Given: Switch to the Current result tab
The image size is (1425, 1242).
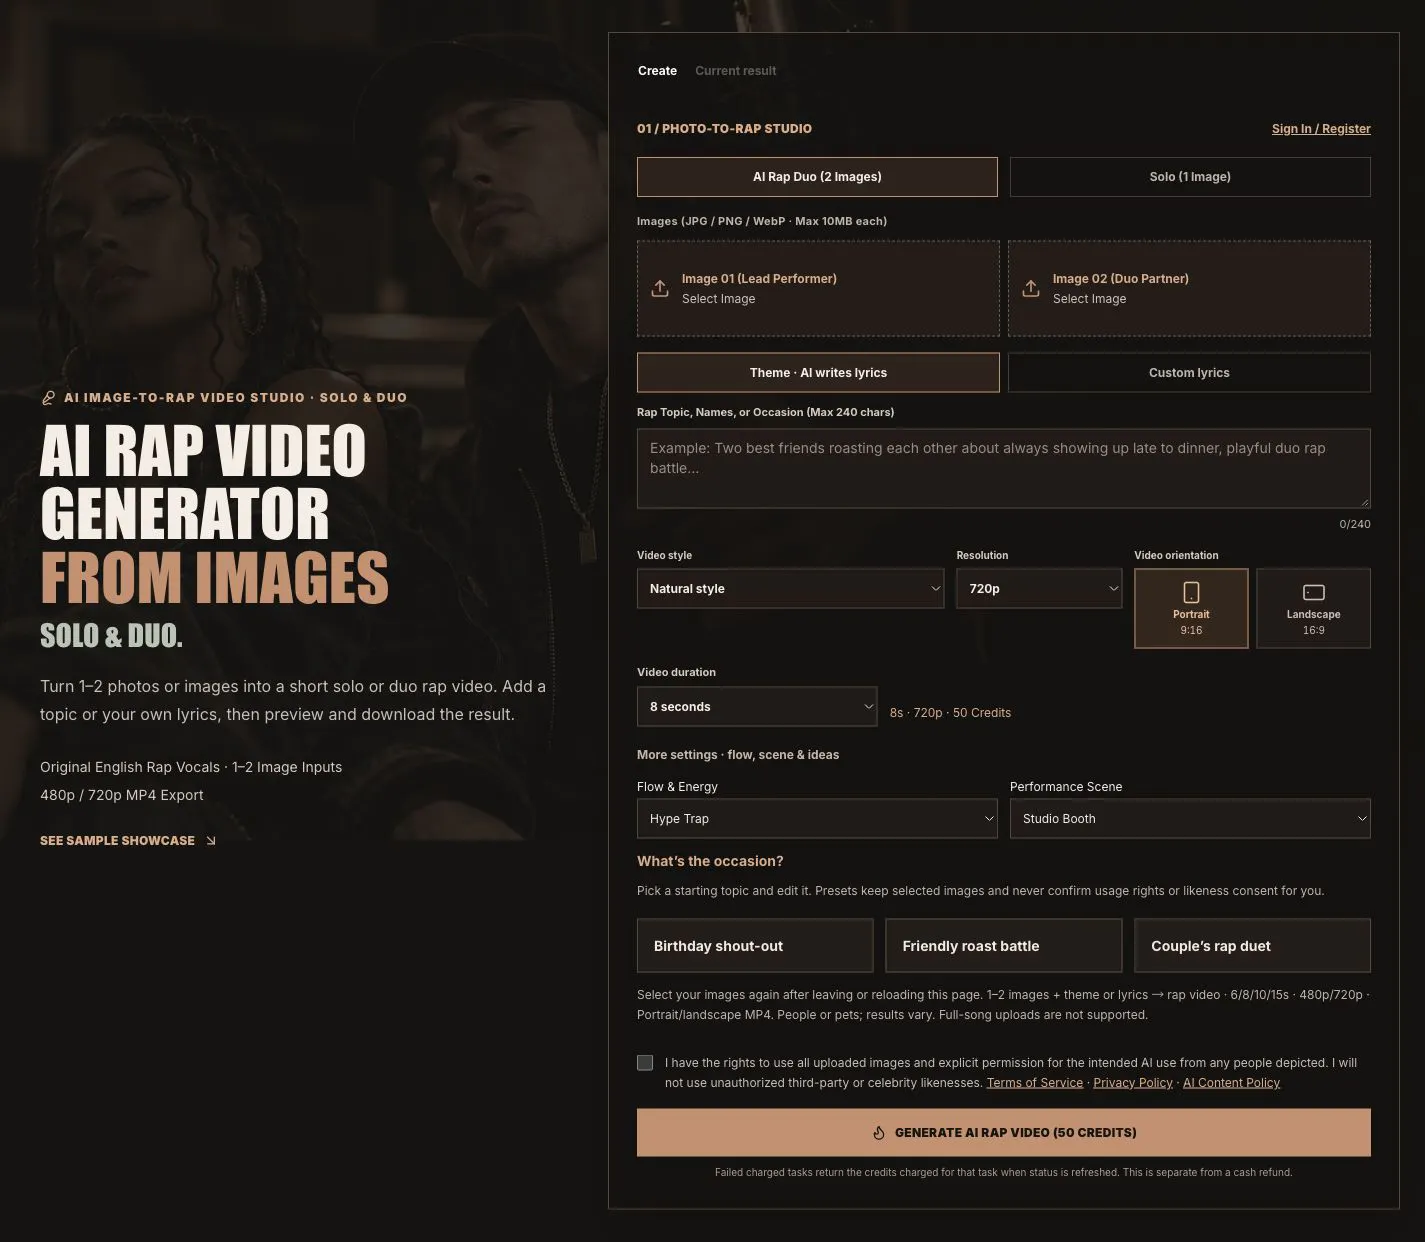Looking at the screenshot, I should (735, 71).
